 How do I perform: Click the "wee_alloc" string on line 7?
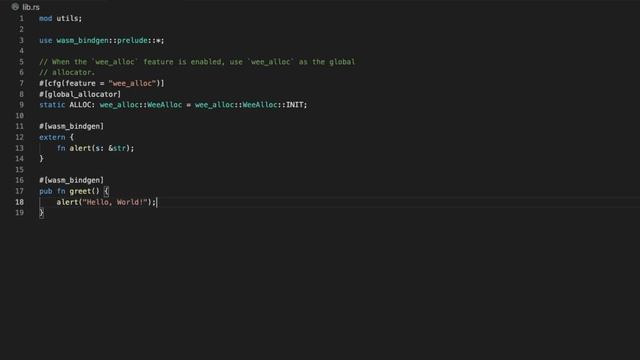tap(132, 83)
